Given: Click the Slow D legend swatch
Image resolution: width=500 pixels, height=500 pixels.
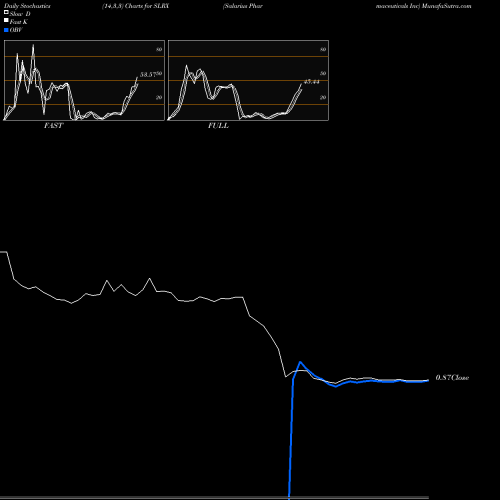Looking at the screenshot, I should 6,12.
